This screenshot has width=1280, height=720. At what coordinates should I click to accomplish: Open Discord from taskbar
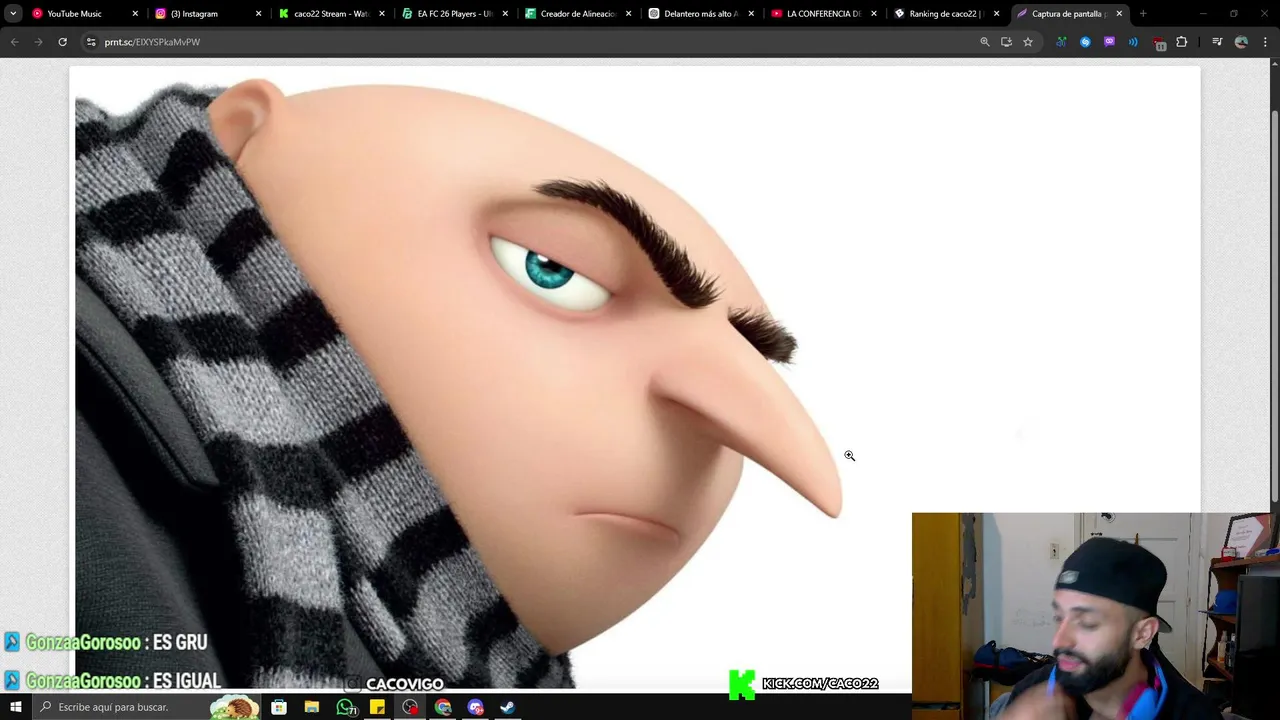pos(476,707)
